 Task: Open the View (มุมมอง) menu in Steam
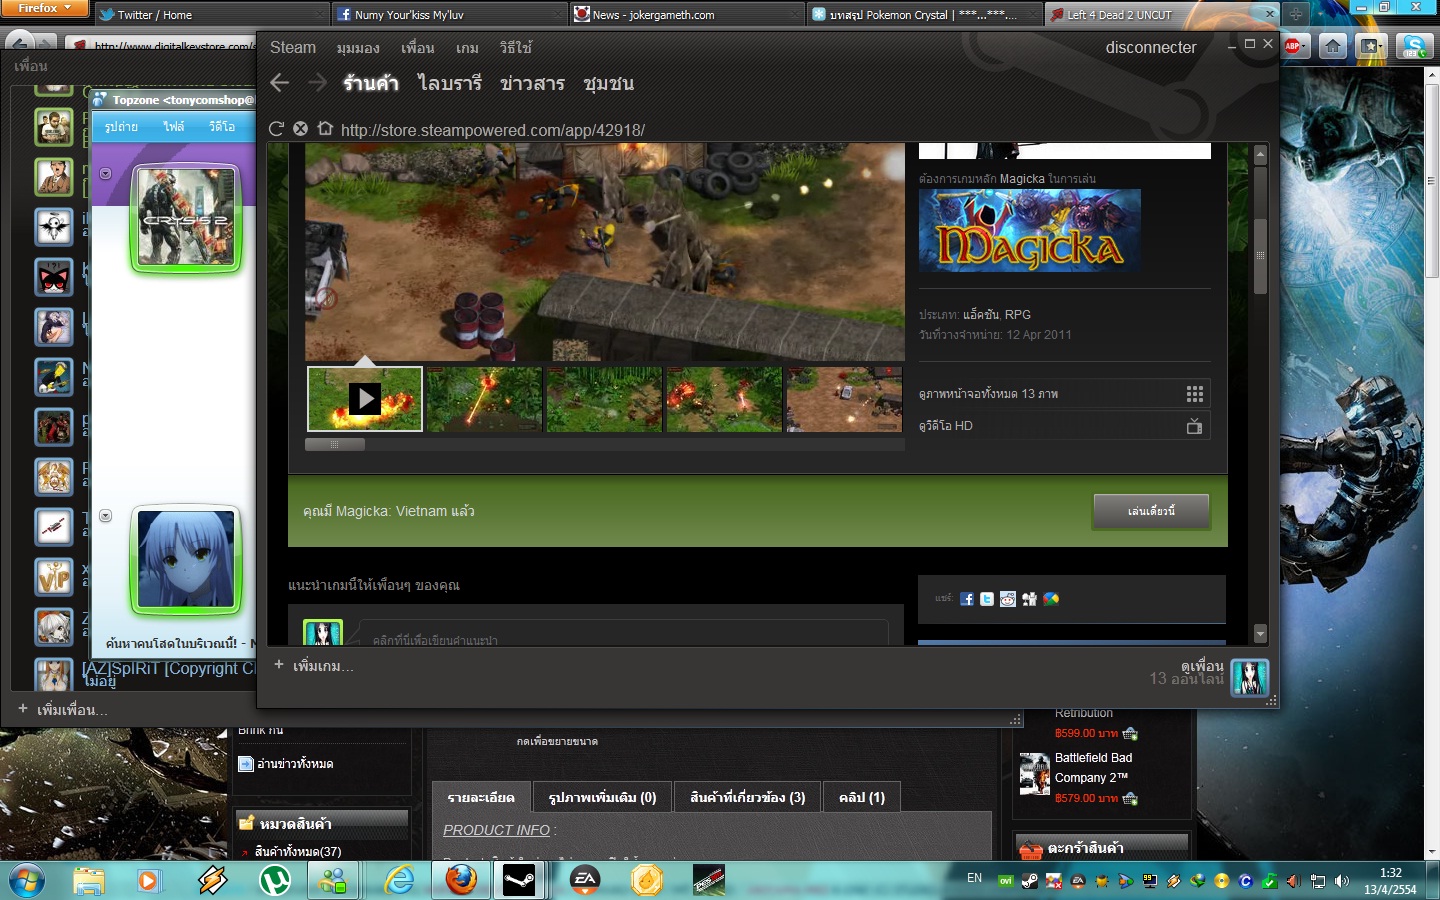click(x=358, y=47)
